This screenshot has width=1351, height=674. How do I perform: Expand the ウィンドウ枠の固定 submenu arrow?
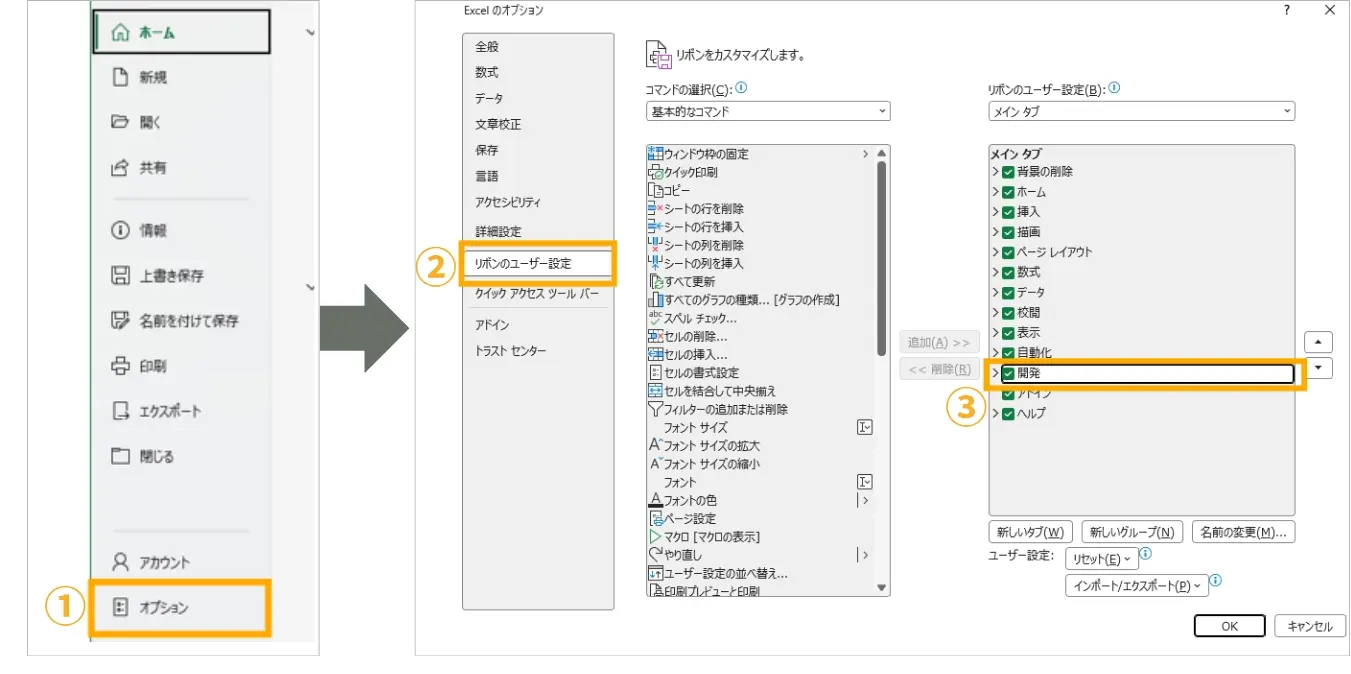865,154
